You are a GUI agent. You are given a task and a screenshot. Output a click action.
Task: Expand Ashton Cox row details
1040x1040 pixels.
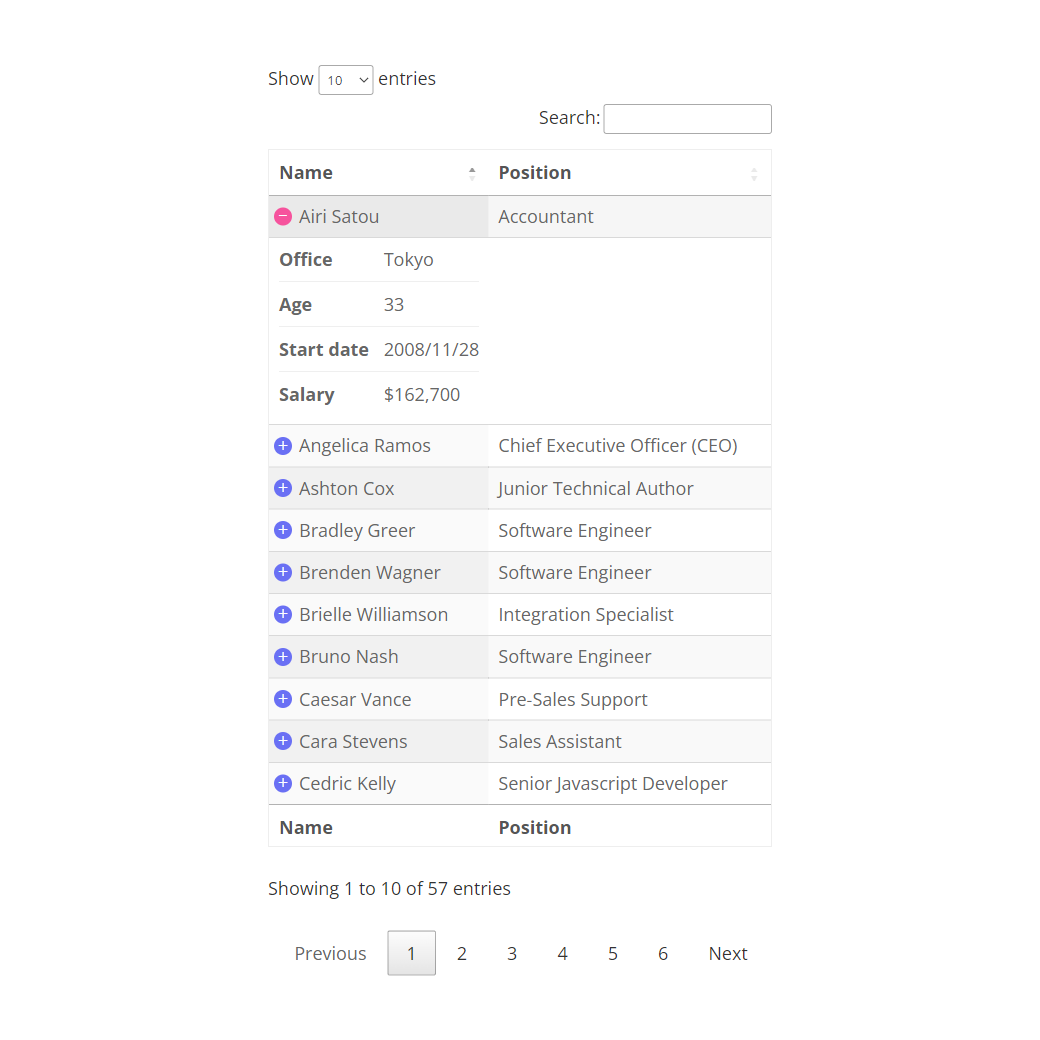pyautogui.click(x=283, y=488)
